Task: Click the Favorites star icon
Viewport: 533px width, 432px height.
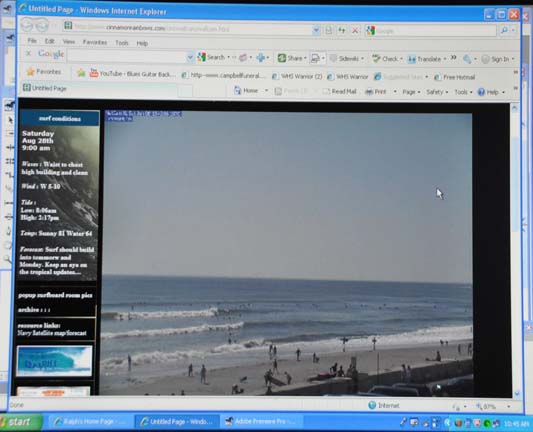Action: click(x=31, y=72)
